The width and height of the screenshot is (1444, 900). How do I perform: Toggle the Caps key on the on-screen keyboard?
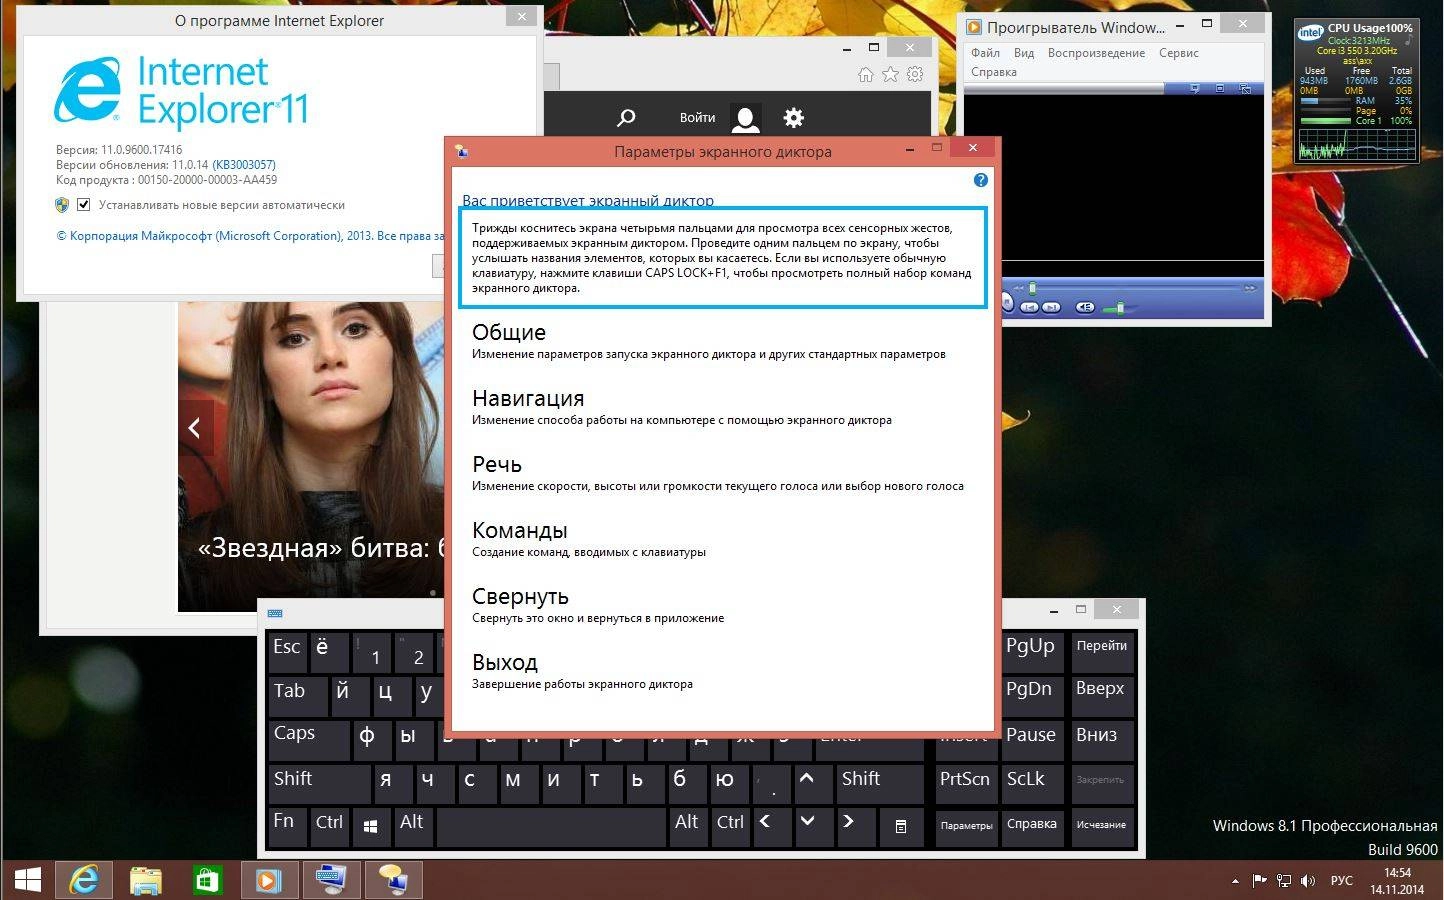[308, 739]
